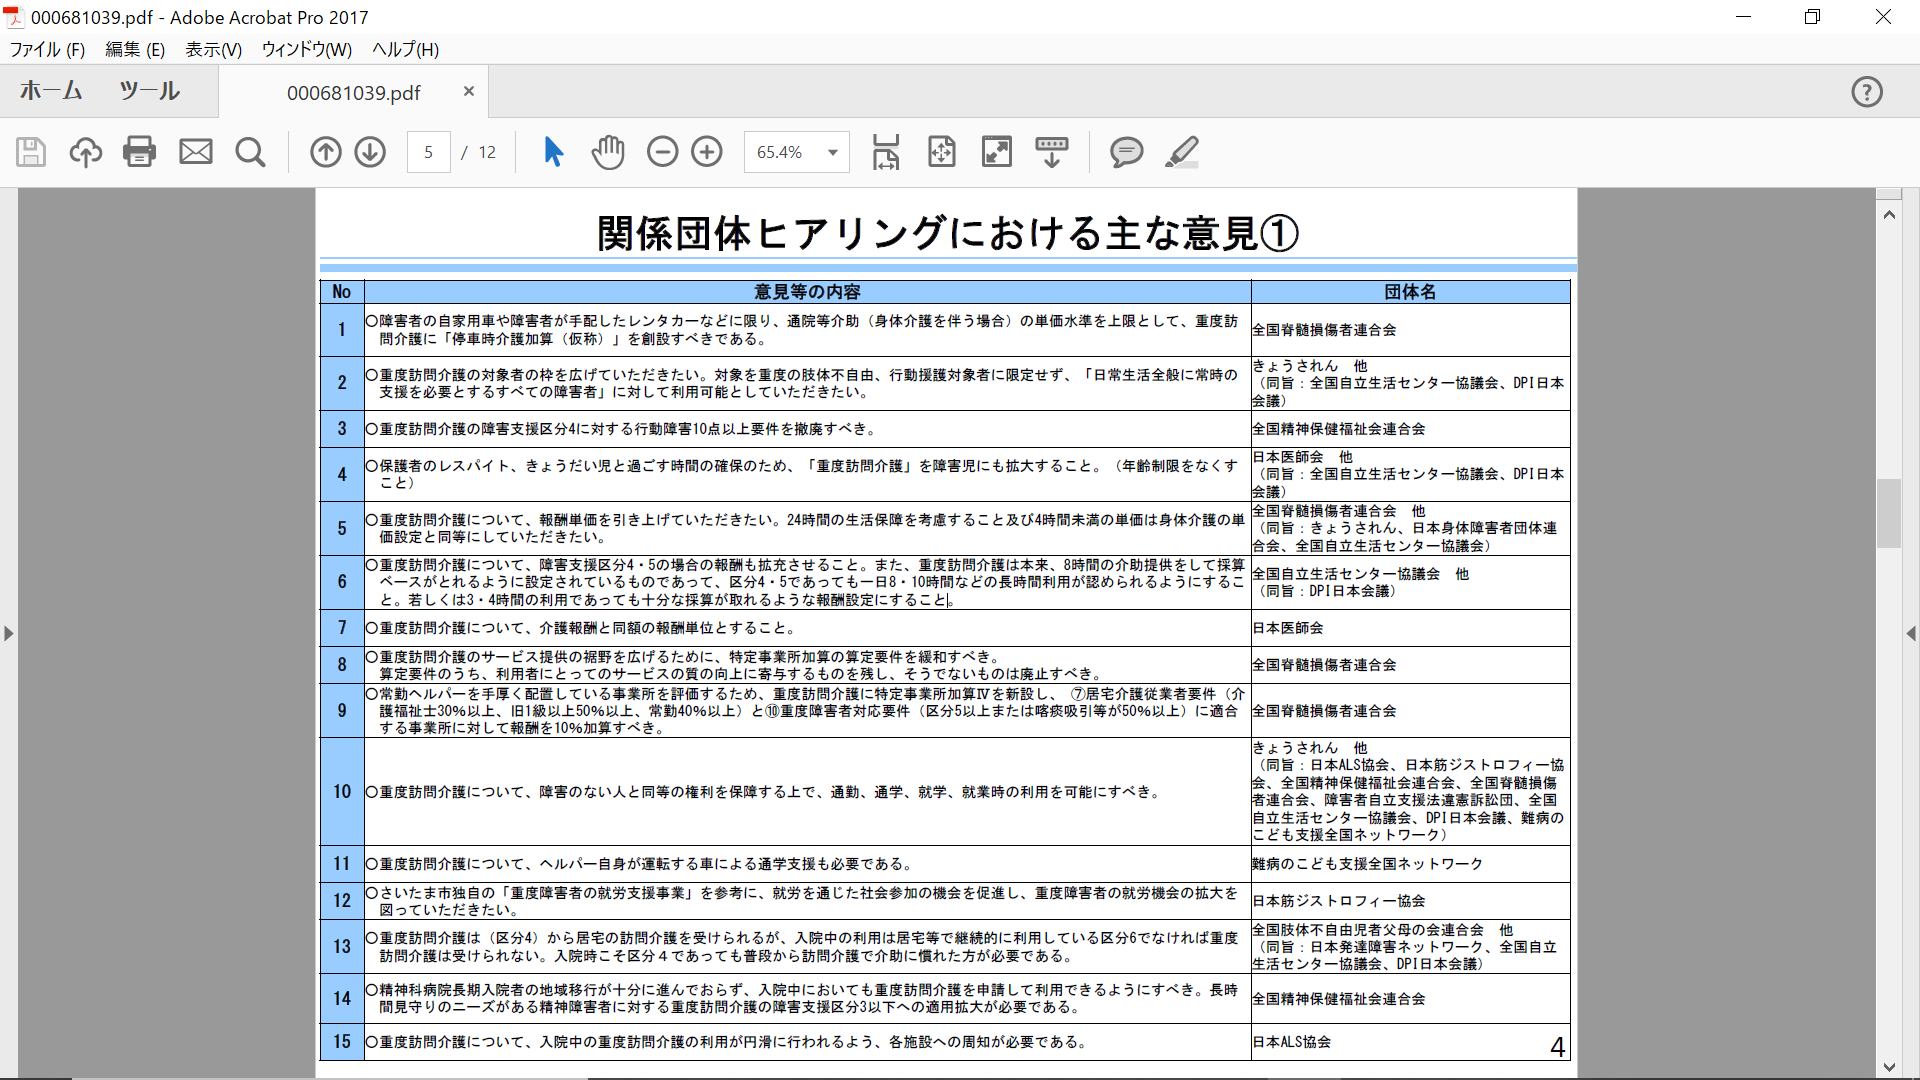Click the Save file icon
Viewport: 1920px width, 1080px height.
click(x=31, y=152)
